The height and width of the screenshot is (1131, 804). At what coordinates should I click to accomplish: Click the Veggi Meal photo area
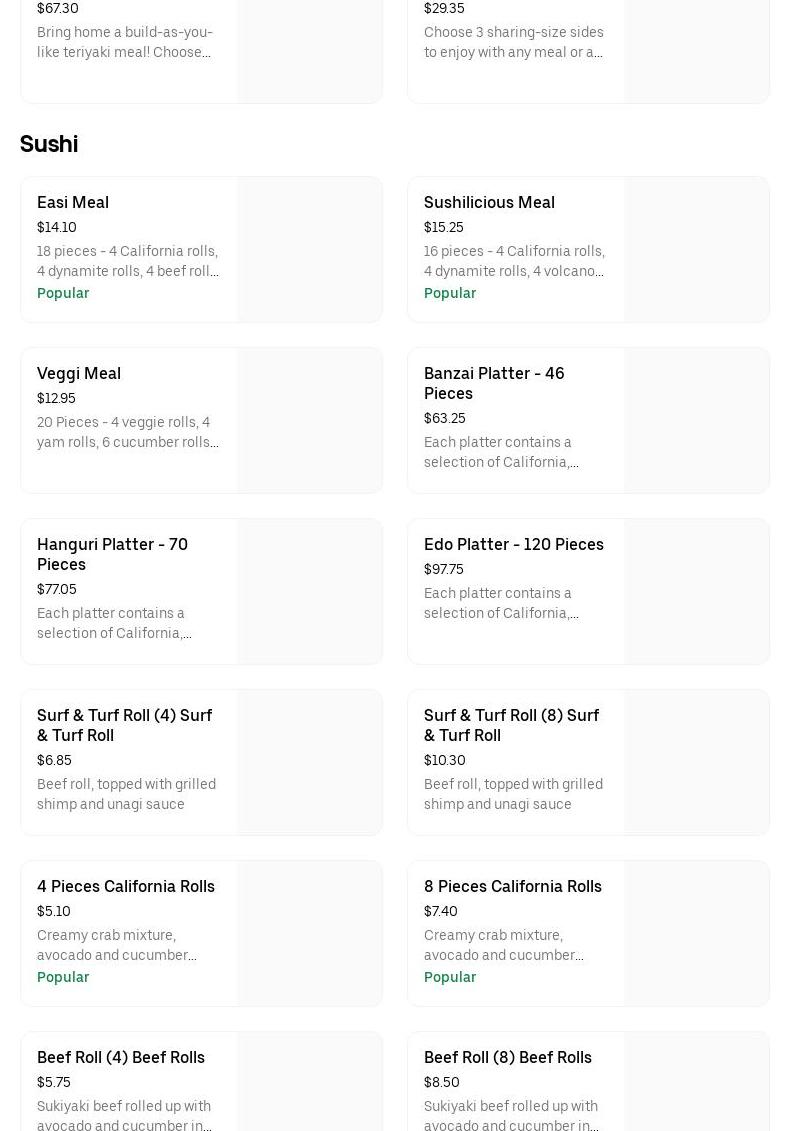[x=309, y=420]
